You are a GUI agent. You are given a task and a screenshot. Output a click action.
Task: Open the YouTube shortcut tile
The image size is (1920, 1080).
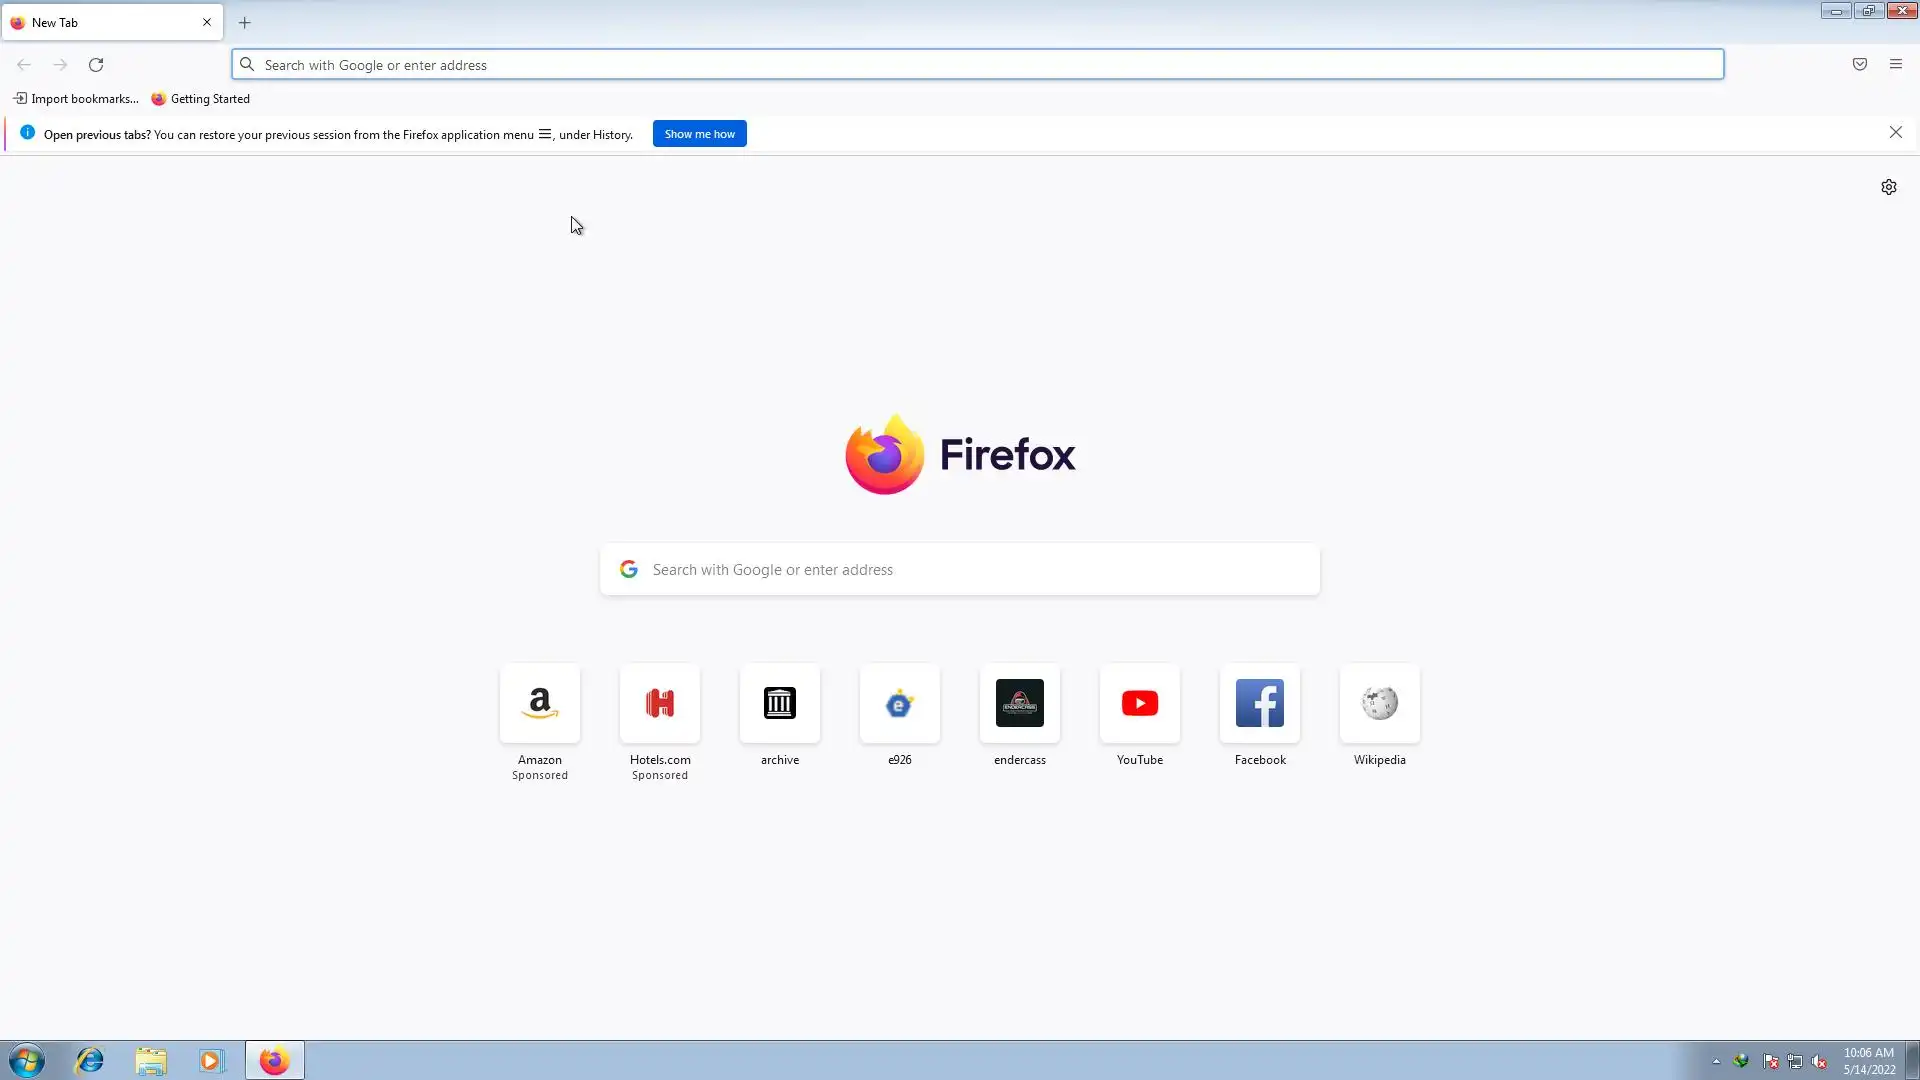1139,704
